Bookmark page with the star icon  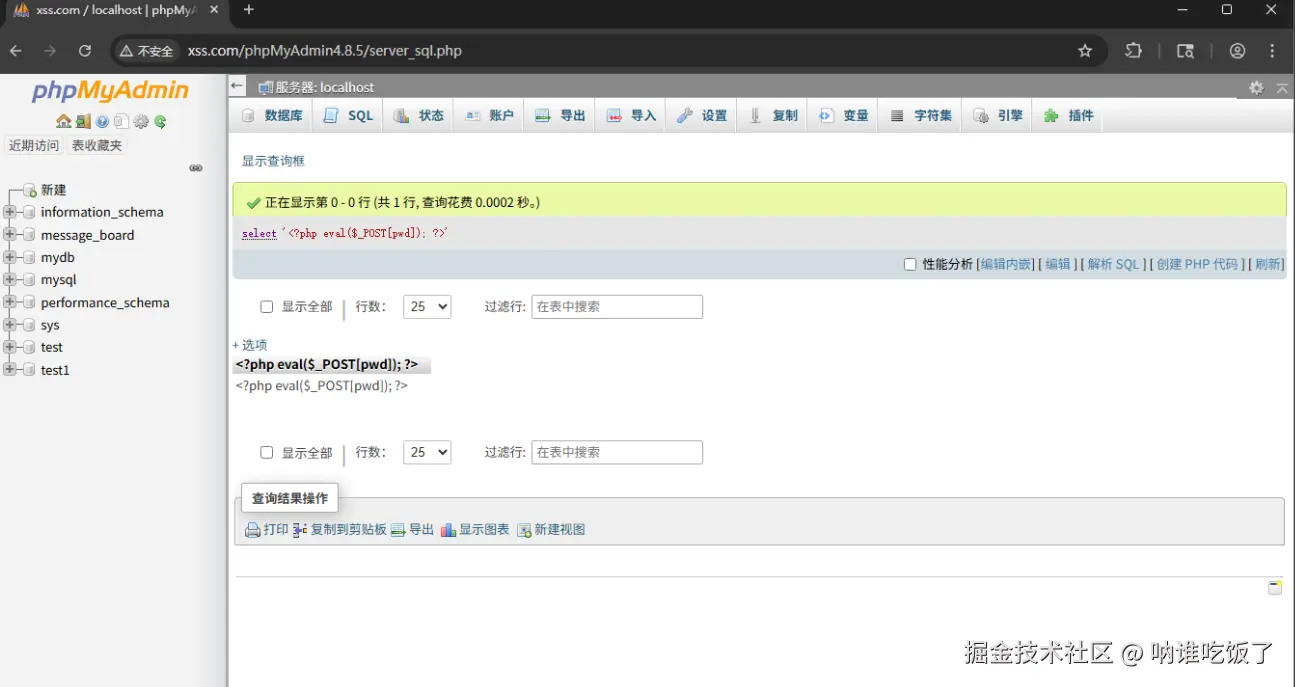(x=1085, y=51)
